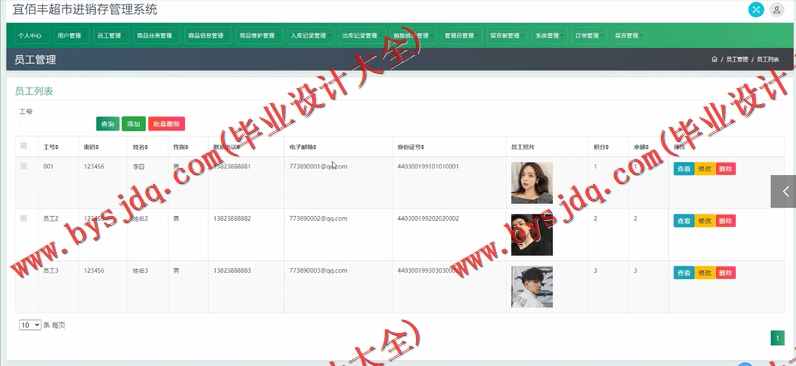Expand the gray side panel arrow
This screenshot has width=796, height=366.
pos(783,191)
